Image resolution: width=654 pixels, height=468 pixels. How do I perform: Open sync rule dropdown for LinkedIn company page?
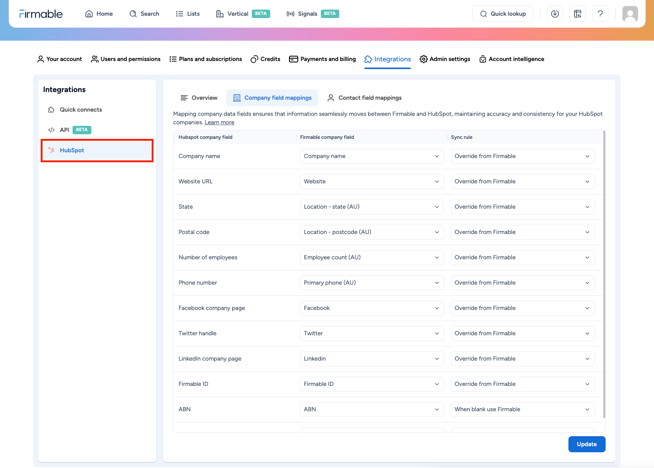[x=522, y=359]
